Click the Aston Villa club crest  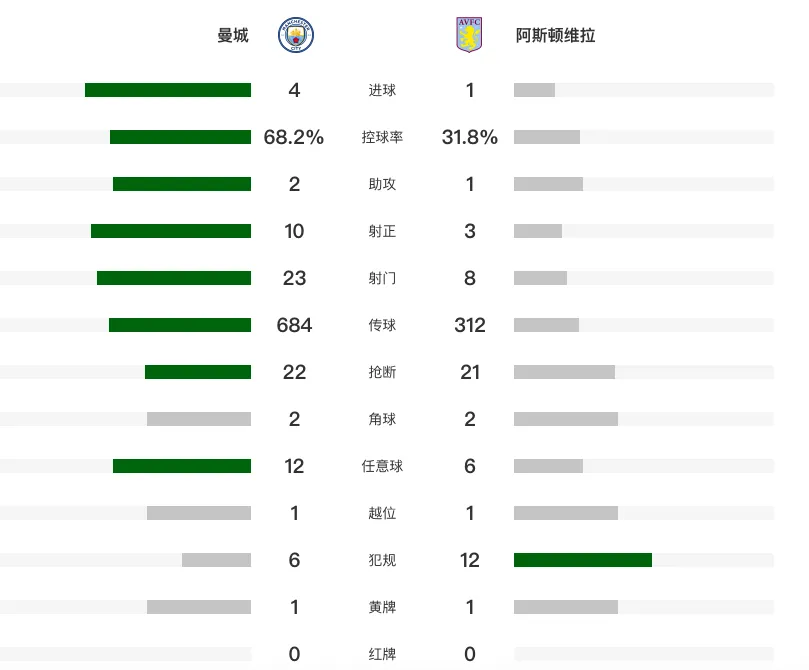(469, 35)
